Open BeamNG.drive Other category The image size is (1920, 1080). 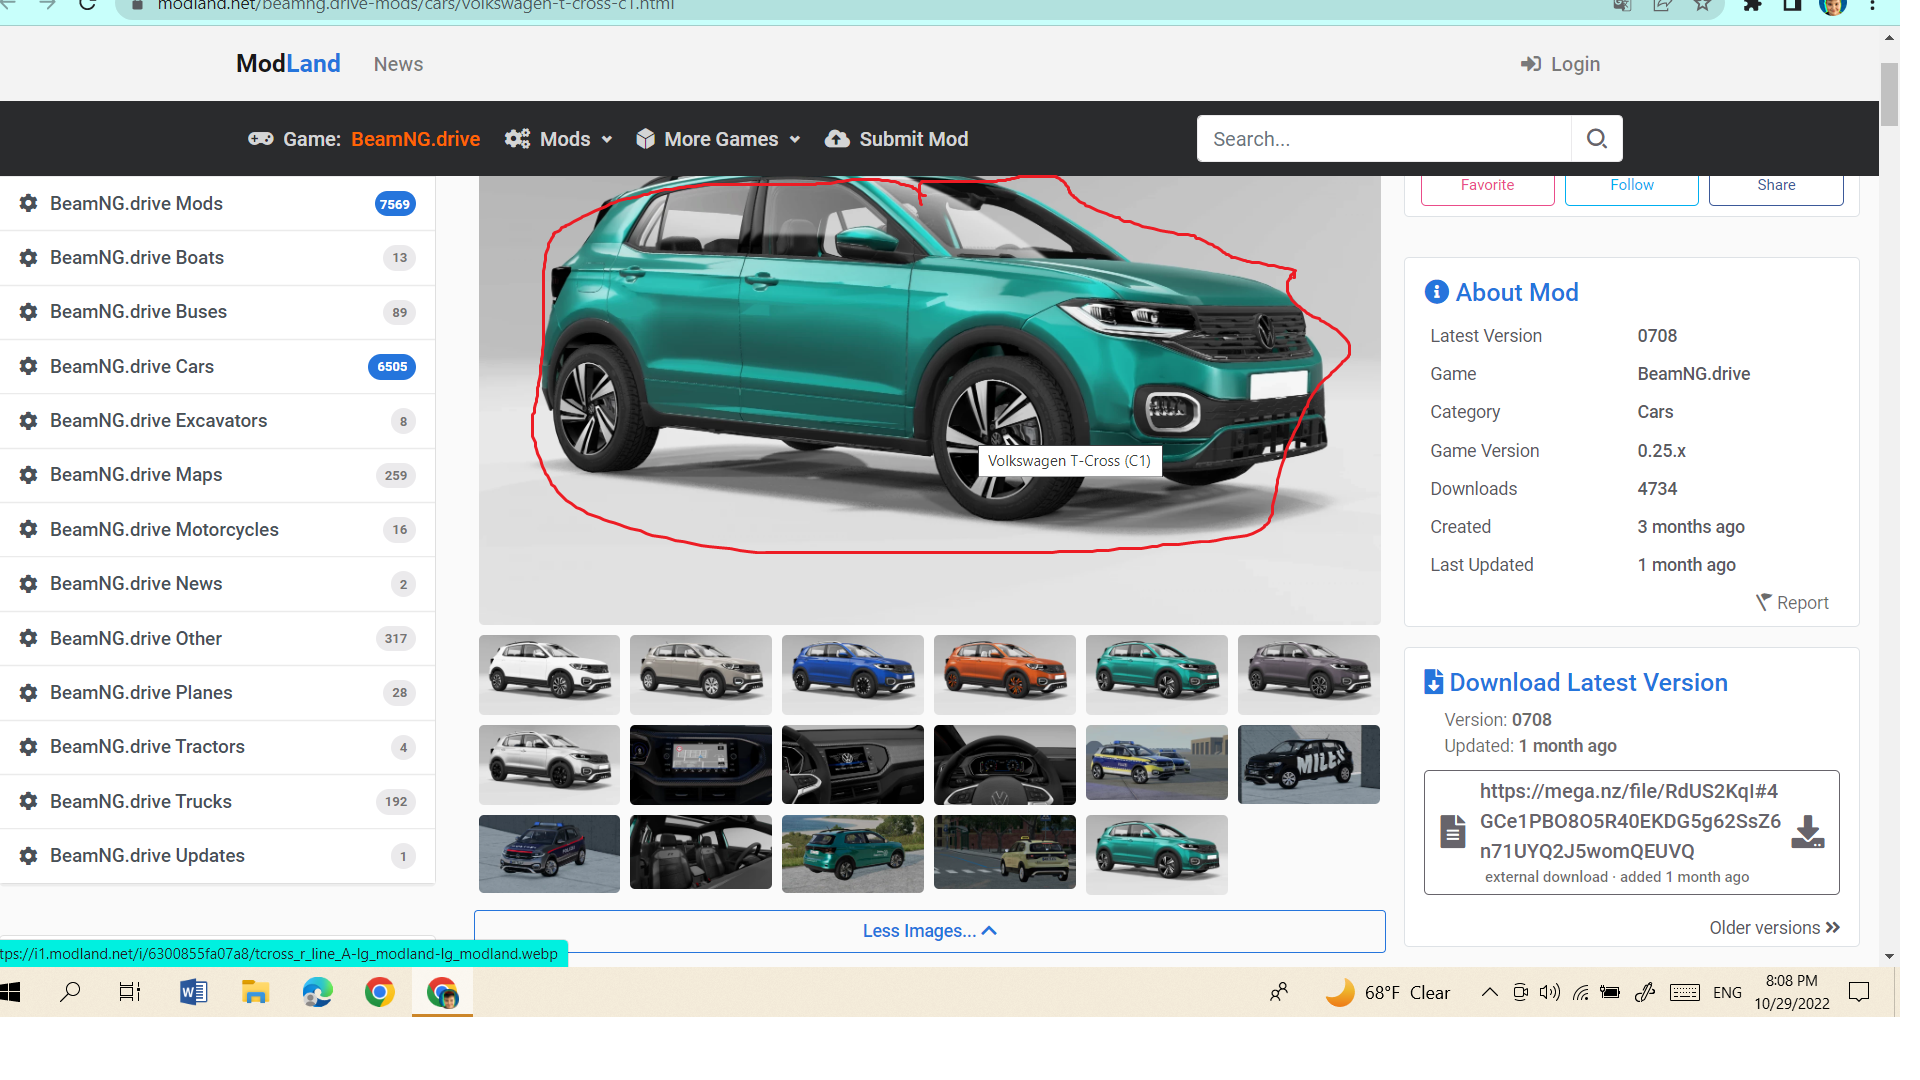(x=217, y=638)
